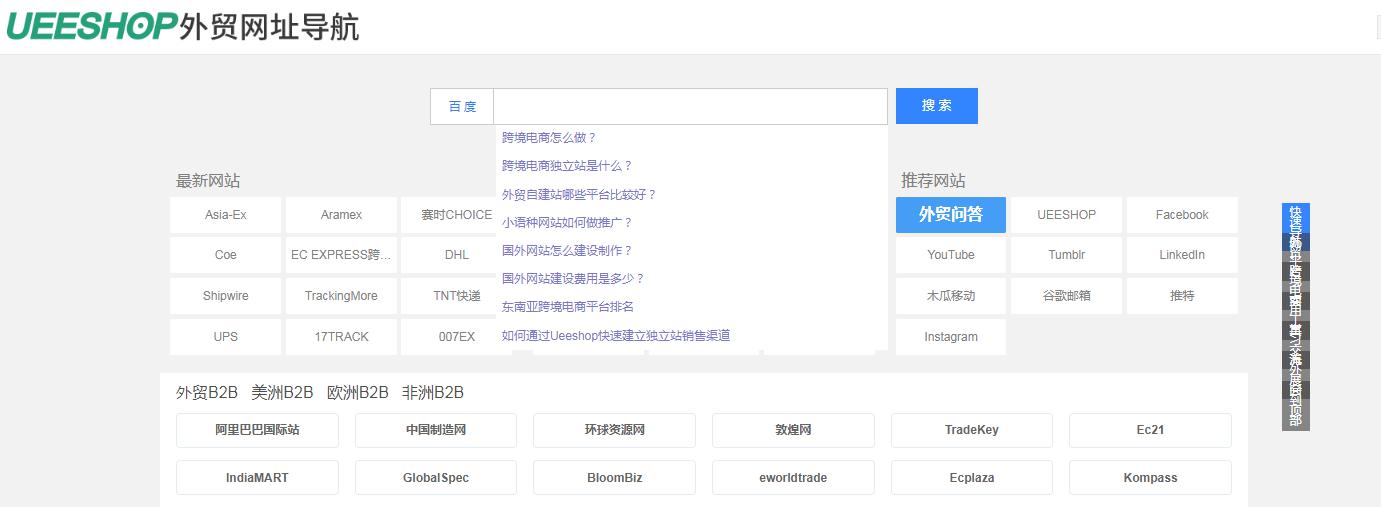1381x507 pixels.
Task: Switch to the 外贸B2B tab
Action: pos(207,393)
